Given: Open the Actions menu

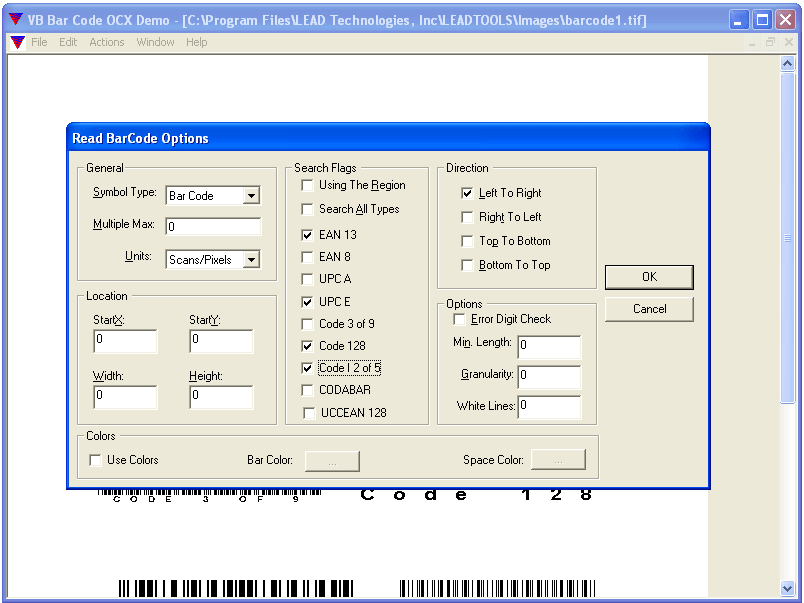Looking at the screenshot, I should [106, 42].
